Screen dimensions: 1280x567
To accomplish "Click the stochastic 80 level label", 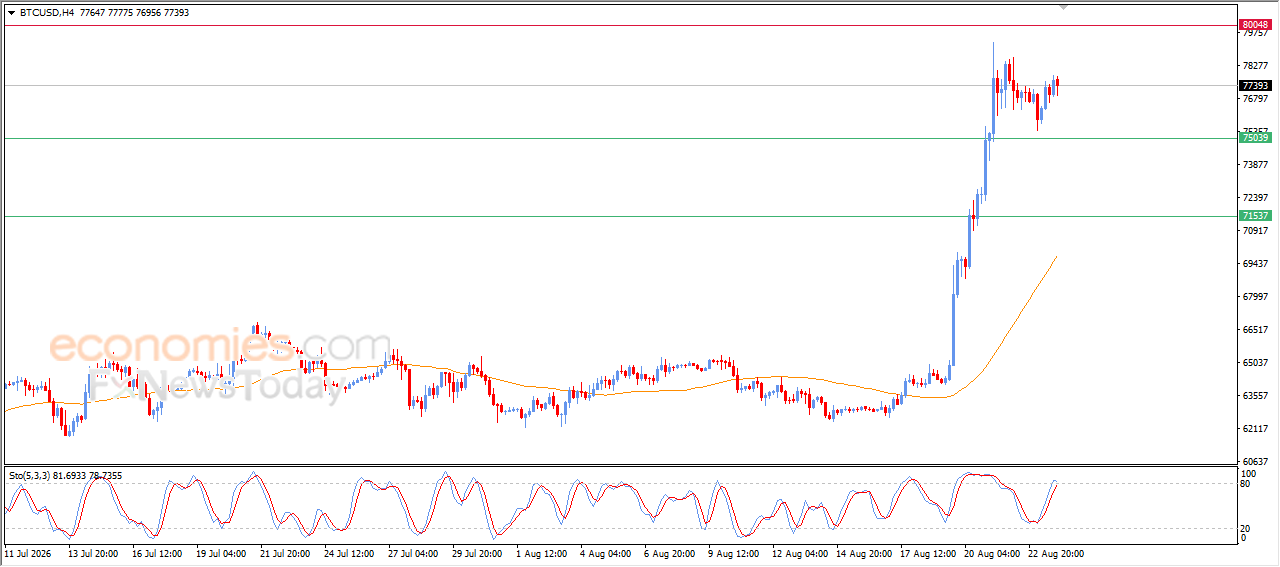I will click(x=1246, y=484).
